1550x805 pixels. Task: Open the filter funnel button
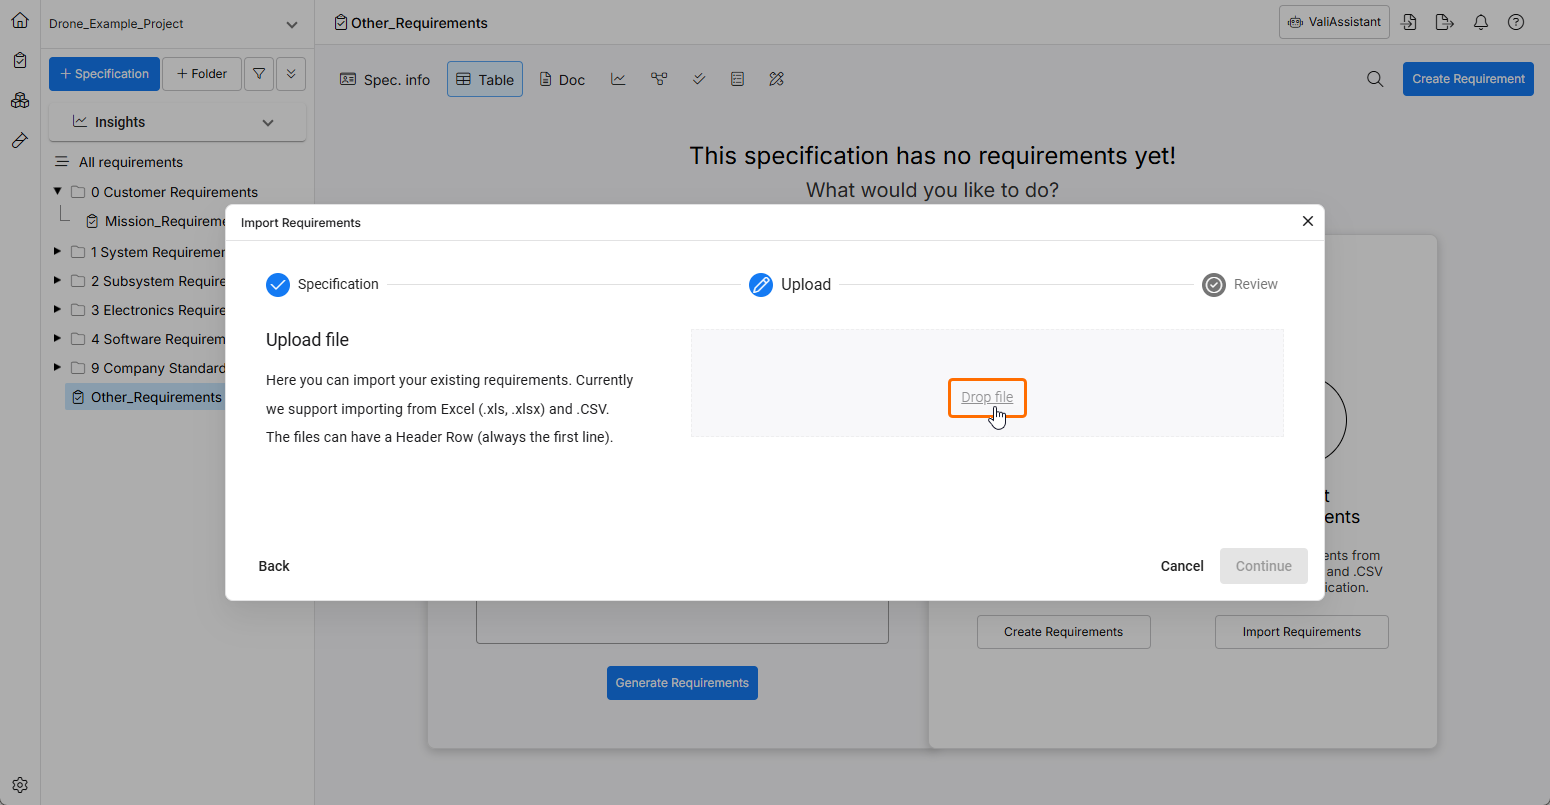[x=259, y=74]
